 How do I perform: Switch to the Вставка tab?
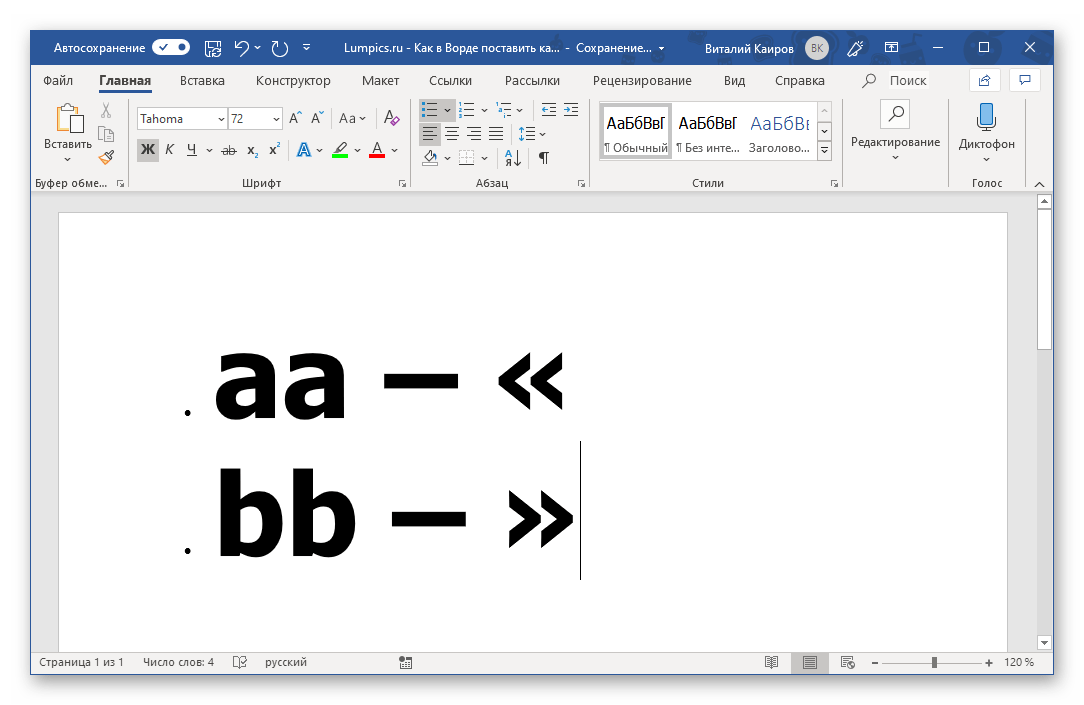pyautogui.click(x=202, y=81)
